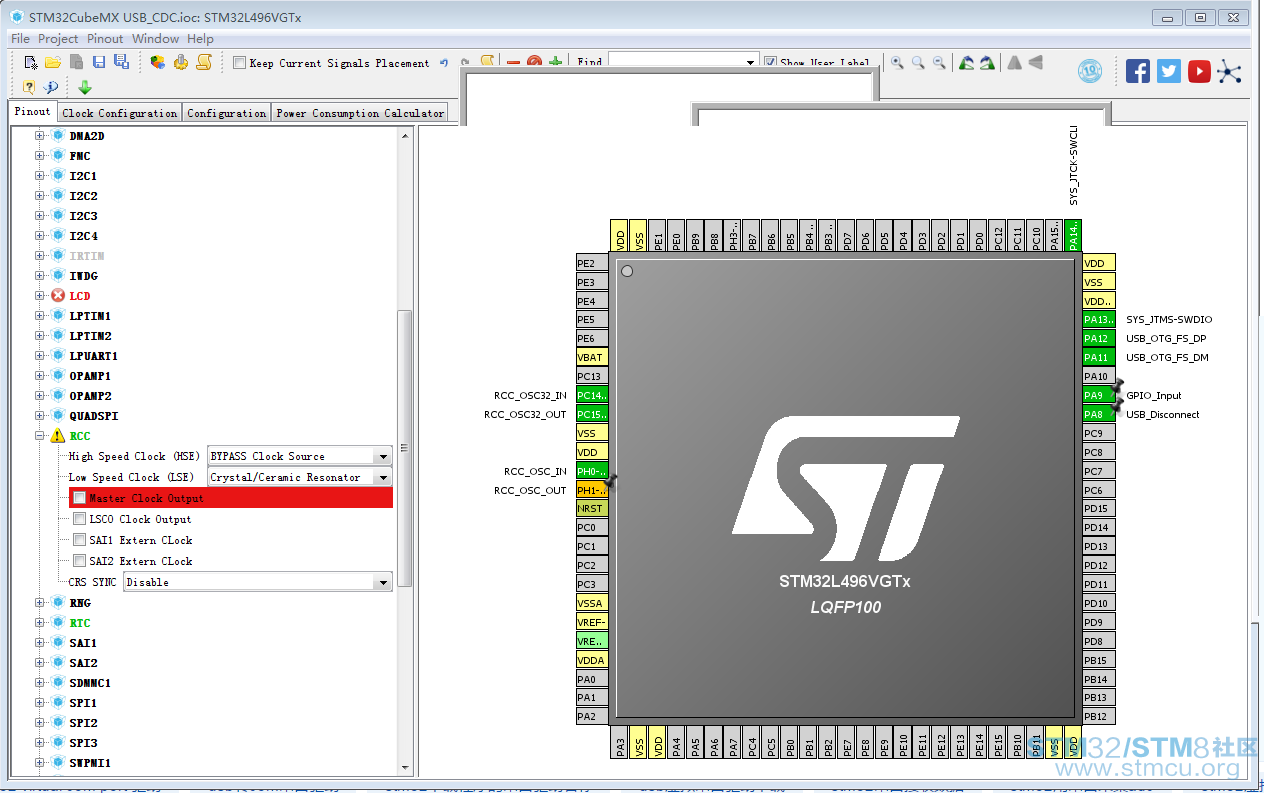Click the PH1 pin on the chip
The width and height of the screenshot is (1264, 793).
tap(591, 490)
